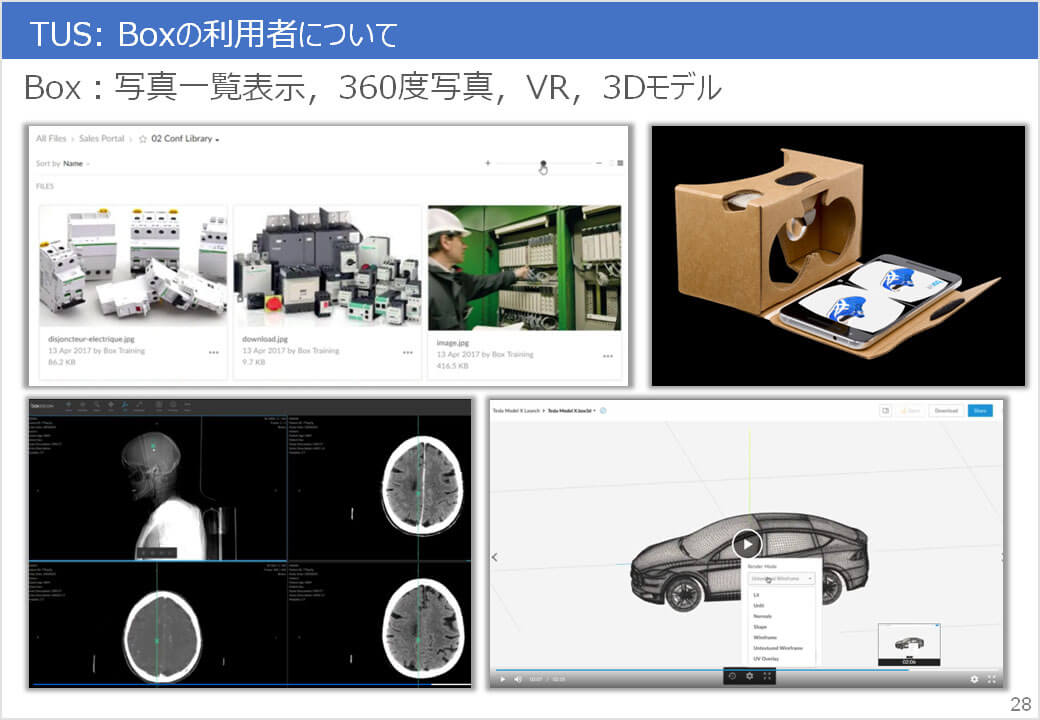The width and height of the screenshot is (1040, 720).
Task: Open the Sales Portal breadcrumb
Action: coord(104,139)
